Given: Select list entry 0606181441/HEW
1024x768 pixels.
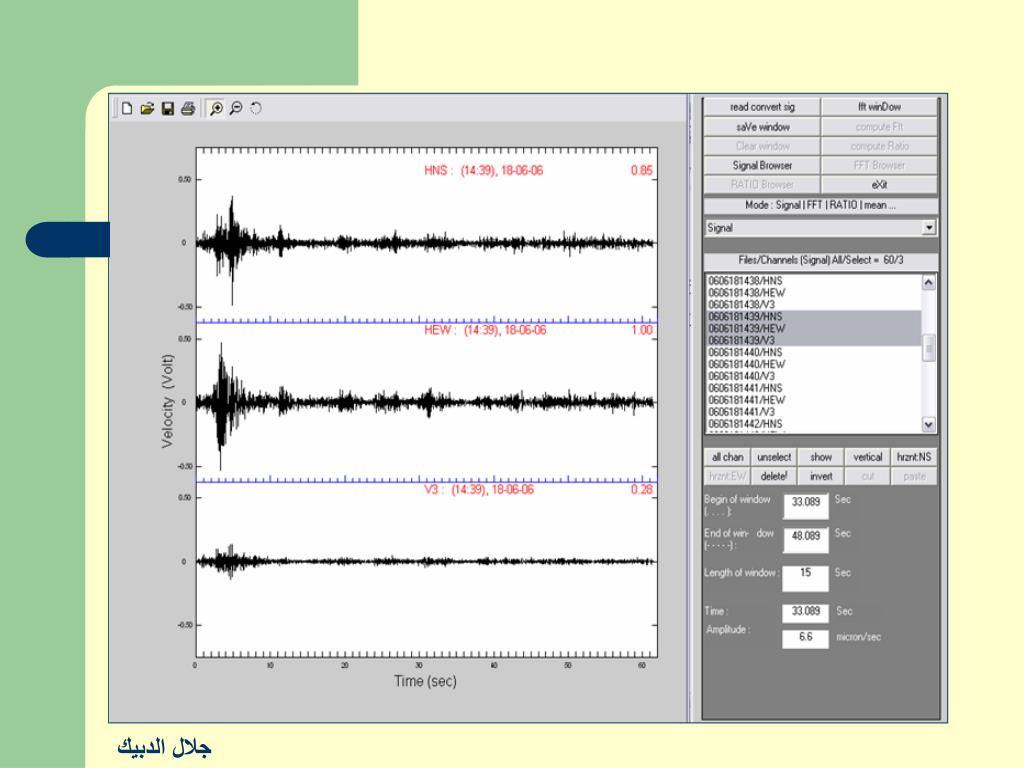Looking at the screenshot, I should pyautogui.click(x=813, y=400).
